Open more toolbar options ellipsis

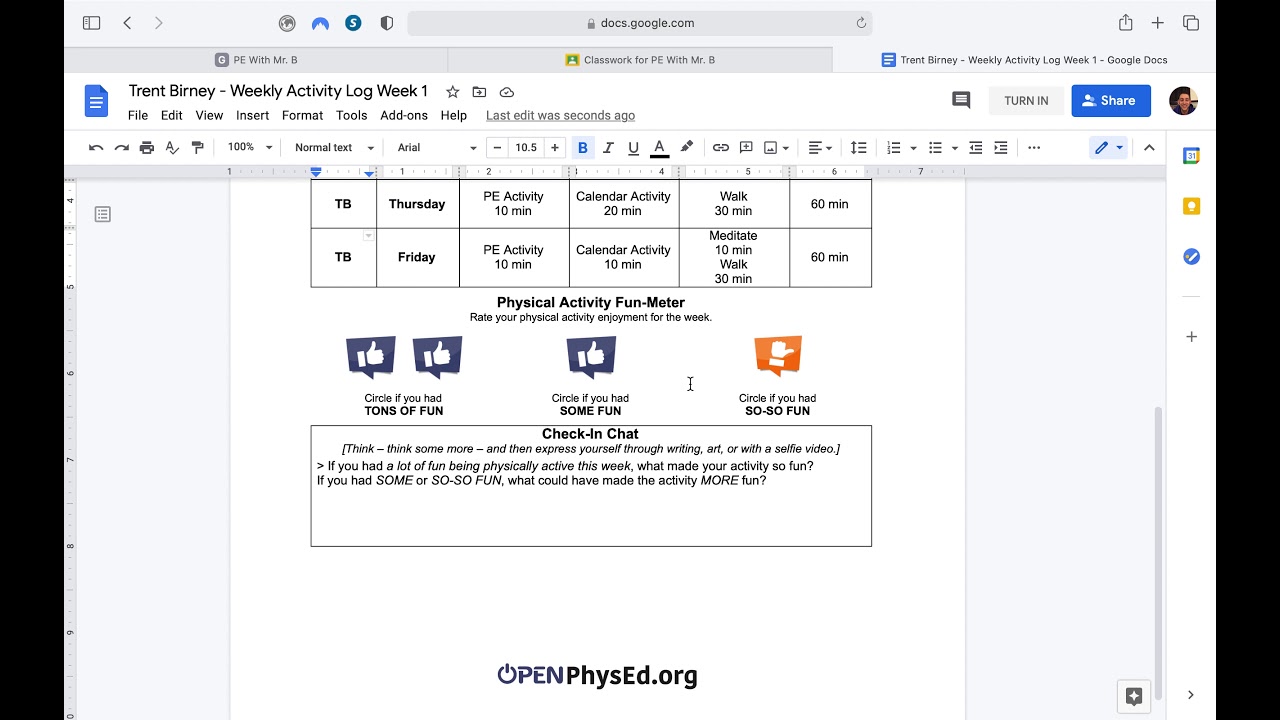tap(1034, 148)
